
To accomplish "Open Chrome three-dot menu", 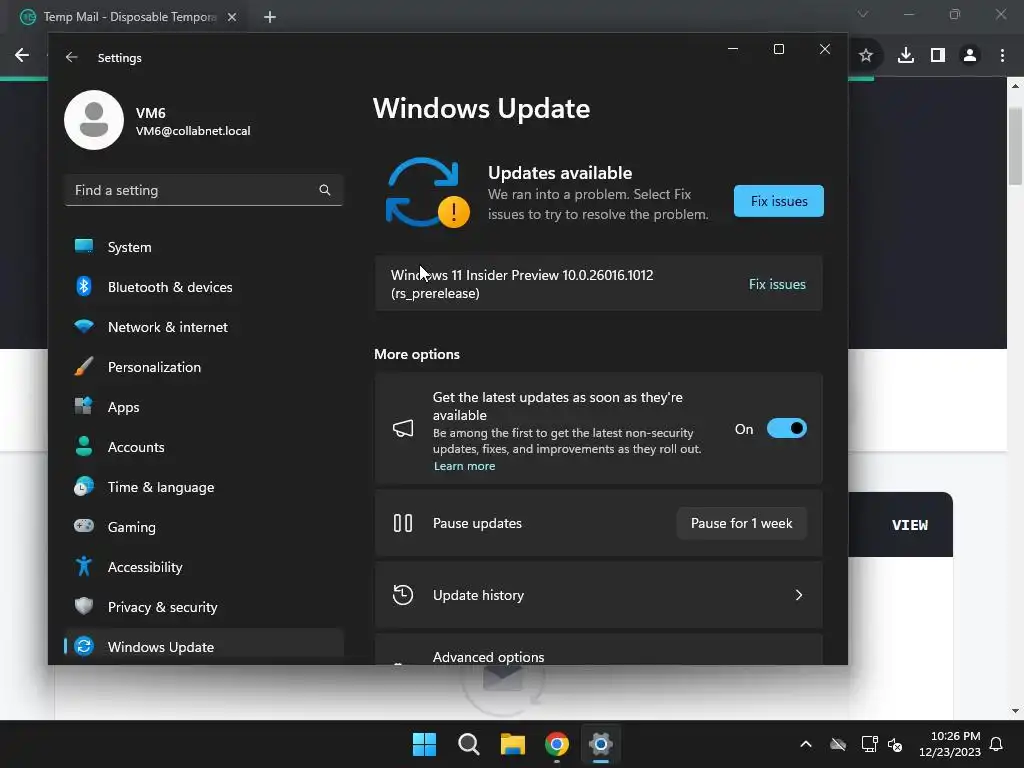I will (x=1002, y=56).
